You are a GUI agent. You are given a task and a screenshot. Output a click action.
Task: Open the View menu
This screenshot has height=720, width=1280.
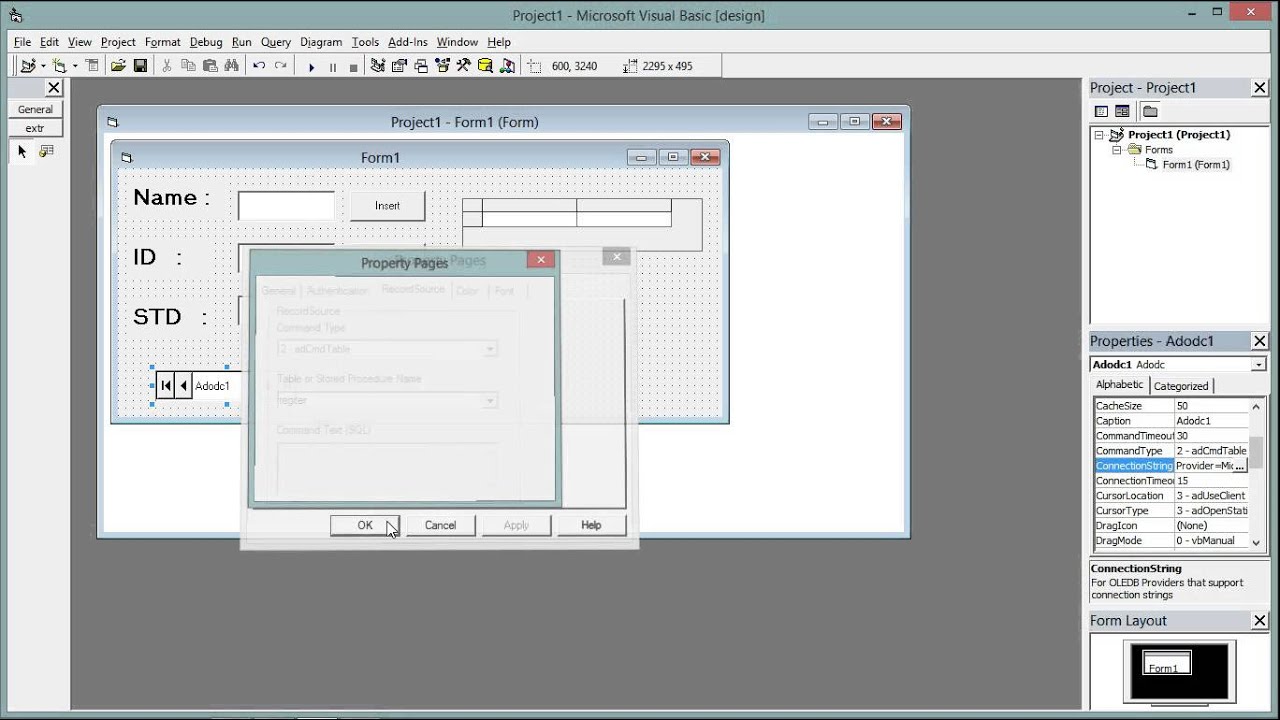point(80,42)
